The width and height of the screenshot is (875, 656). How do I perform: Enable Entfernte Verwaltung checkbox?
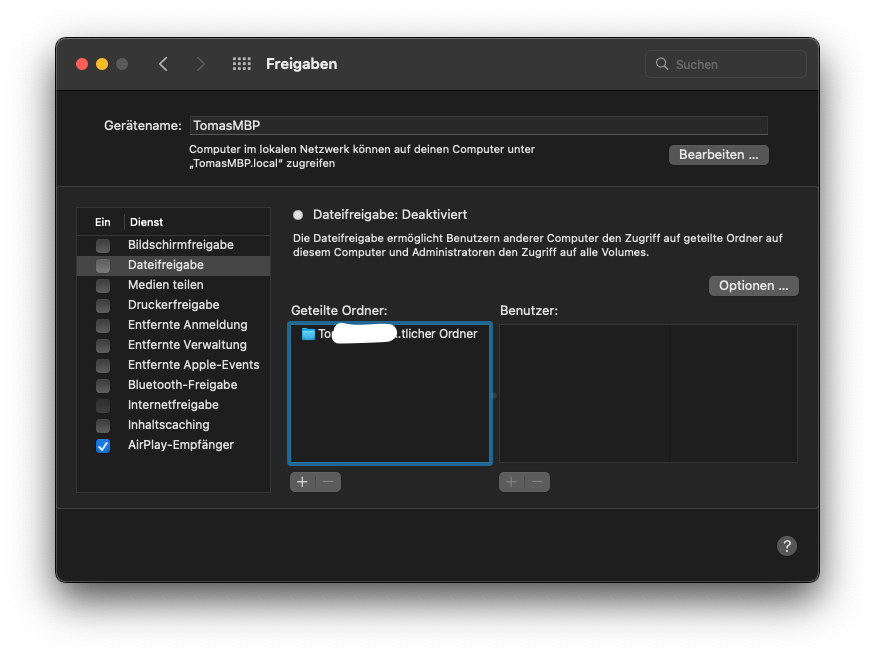click(103, 345)
